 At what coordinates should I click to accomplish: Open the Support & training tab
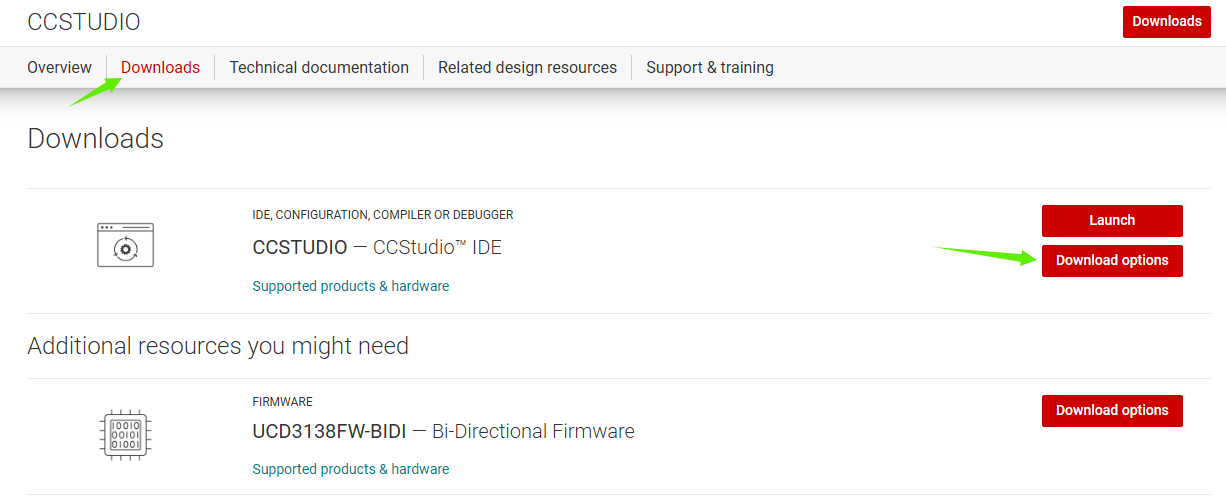[710, 68]
